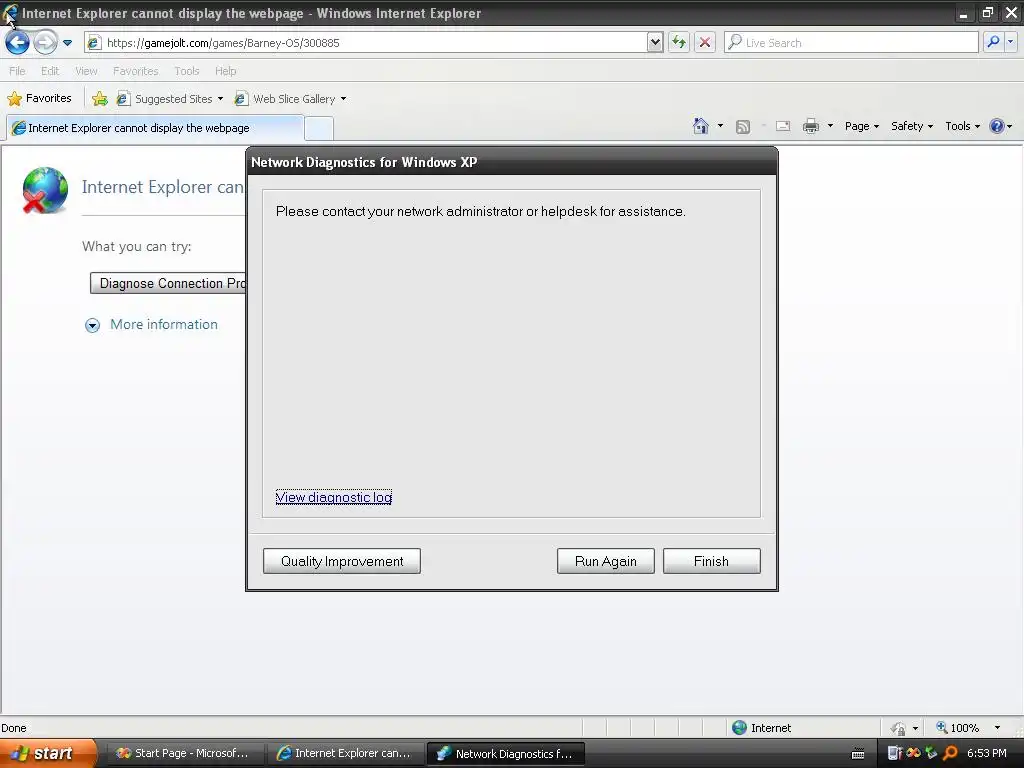Expand More information arrow icon
1024x768 pixels.
click(x=93, y=325)
